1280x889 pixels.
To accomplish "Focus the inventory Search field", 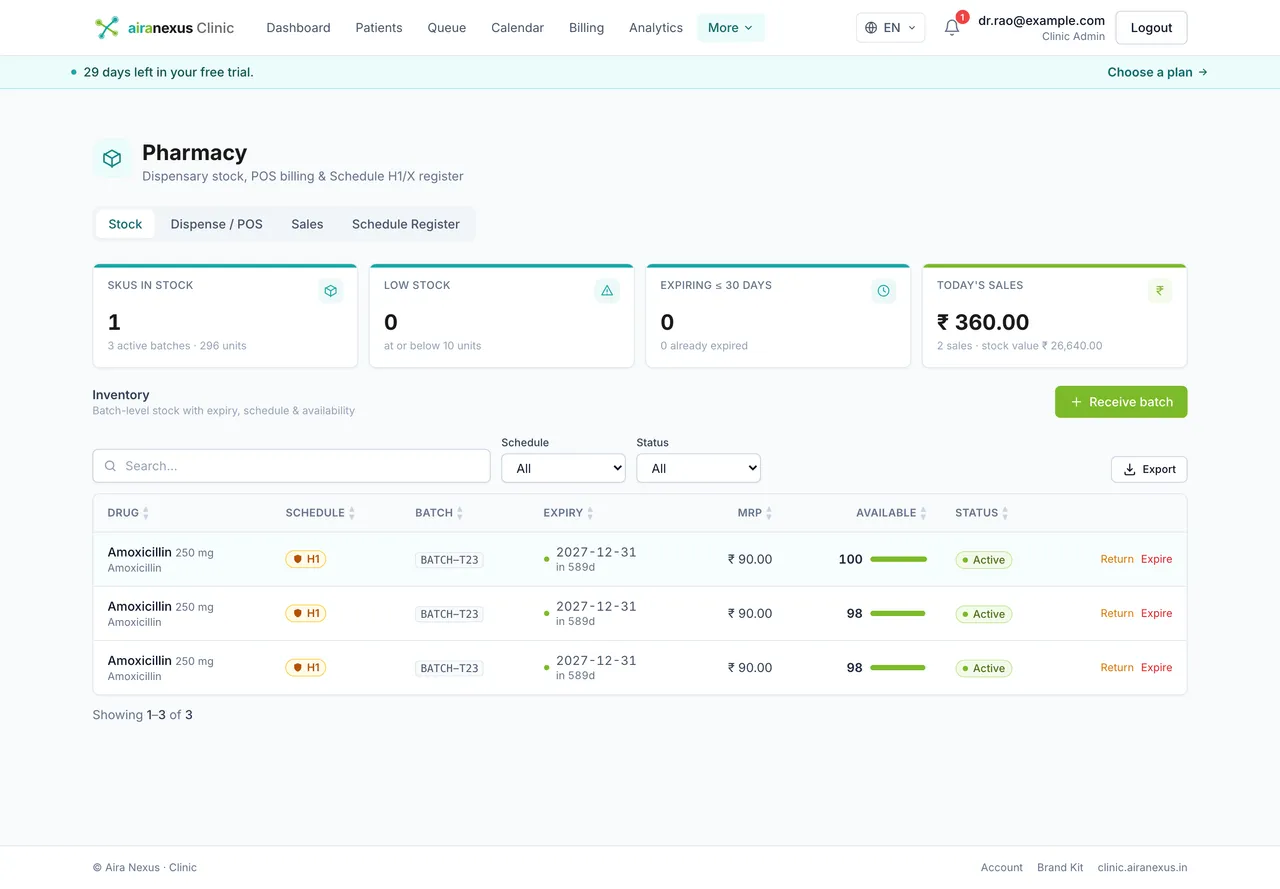I will (291, 466).
